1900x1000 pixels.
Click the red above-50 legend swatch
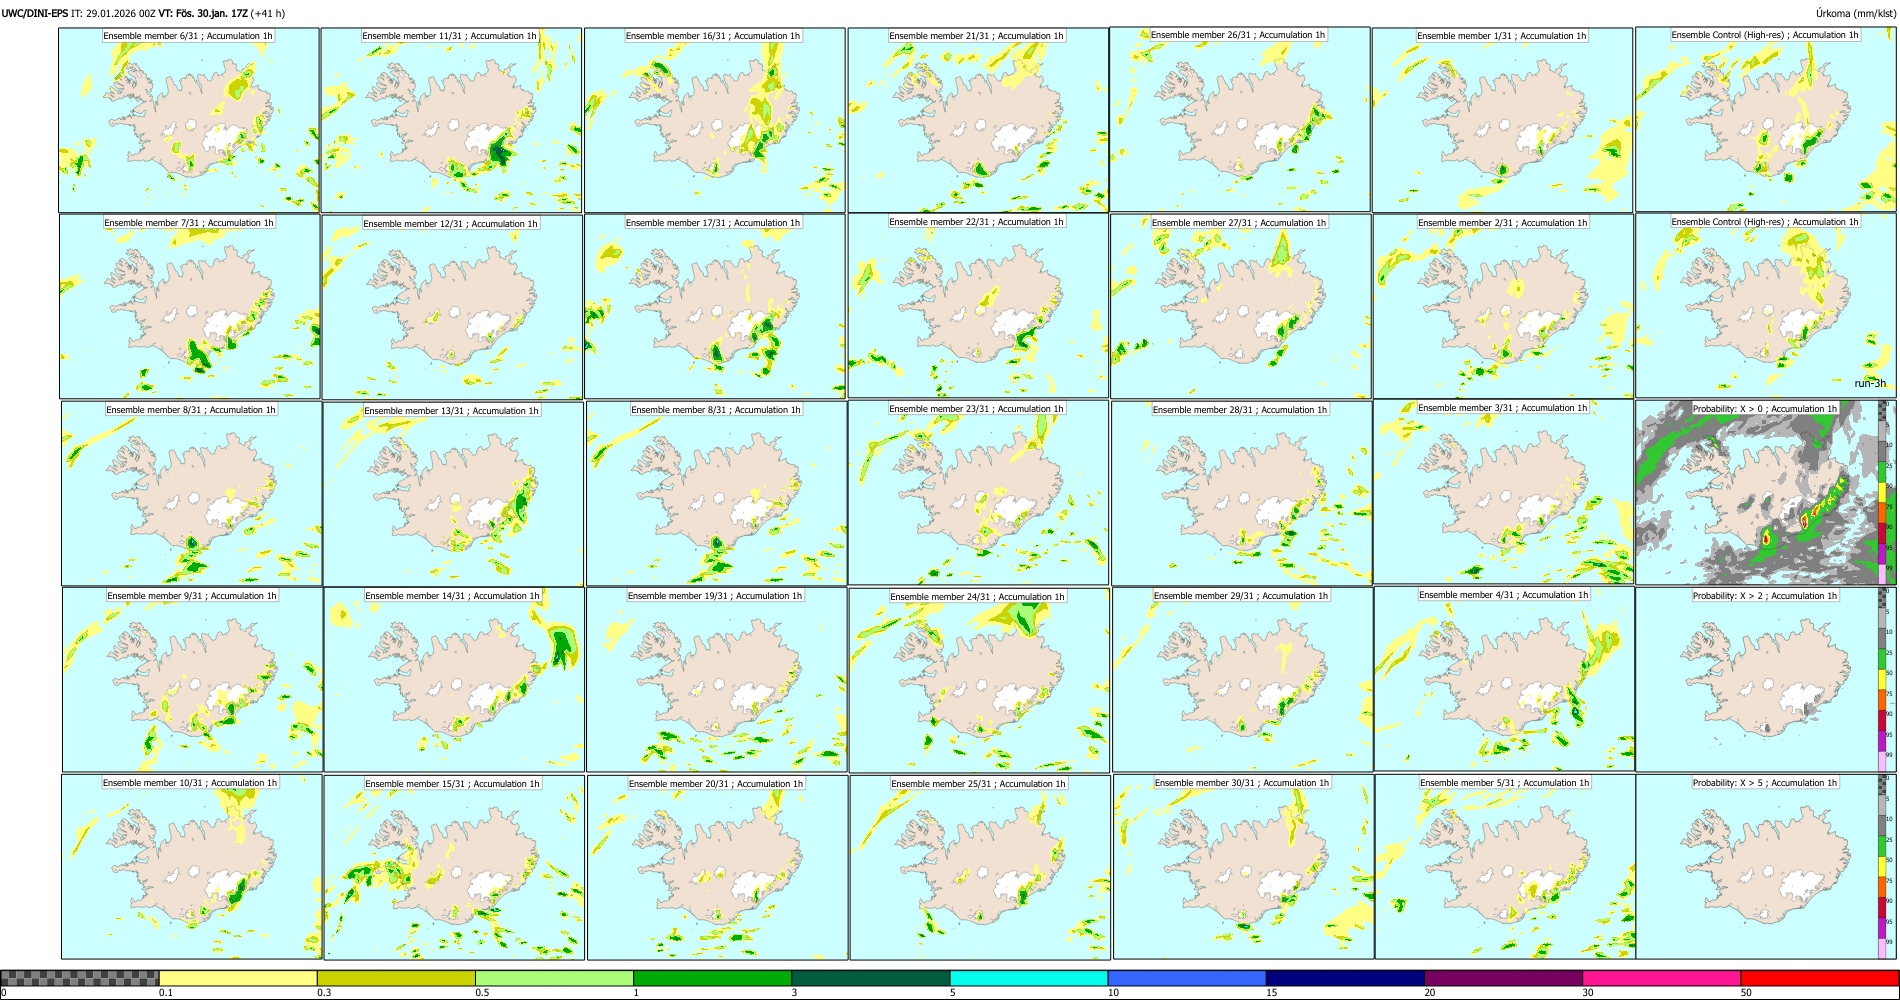point(1819,978)
